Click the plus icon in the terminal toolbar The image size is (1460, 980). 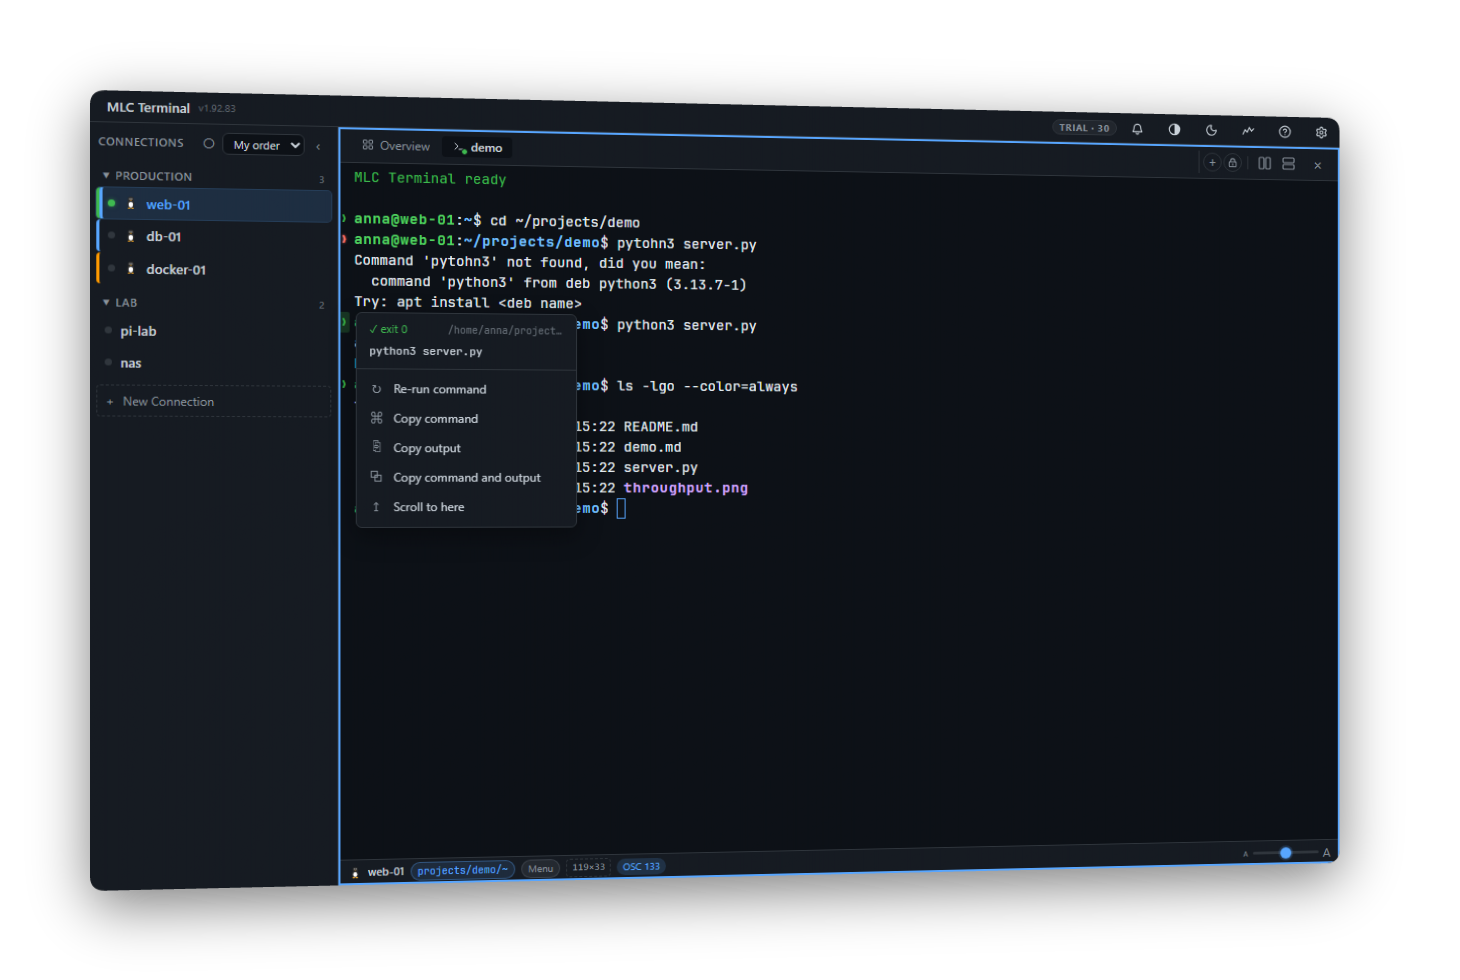(x=1212, y=163)
